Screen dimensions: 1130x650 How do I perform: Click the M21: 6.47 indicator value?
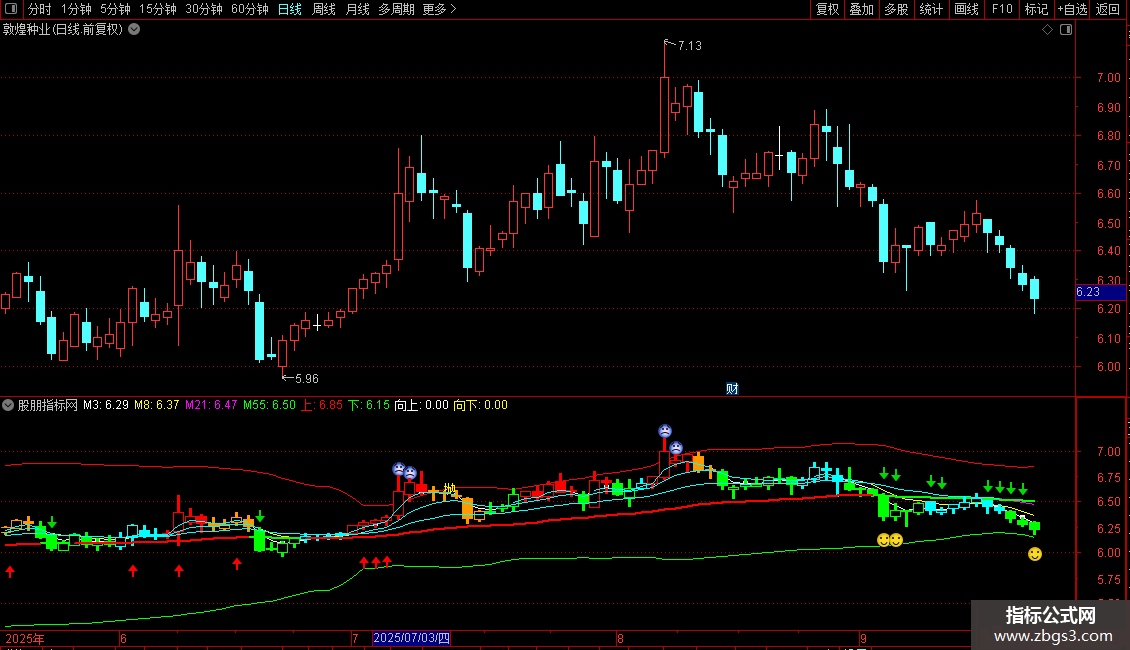(x=211, y=405)
